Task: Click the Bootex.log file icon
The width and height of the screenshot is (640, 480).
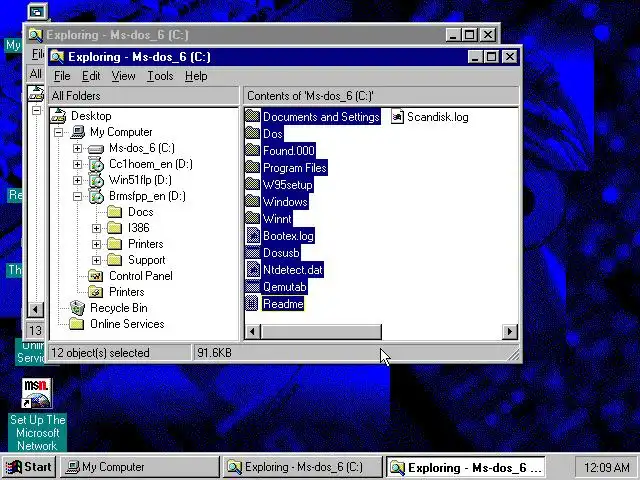Action: click(x=253, y=236)
